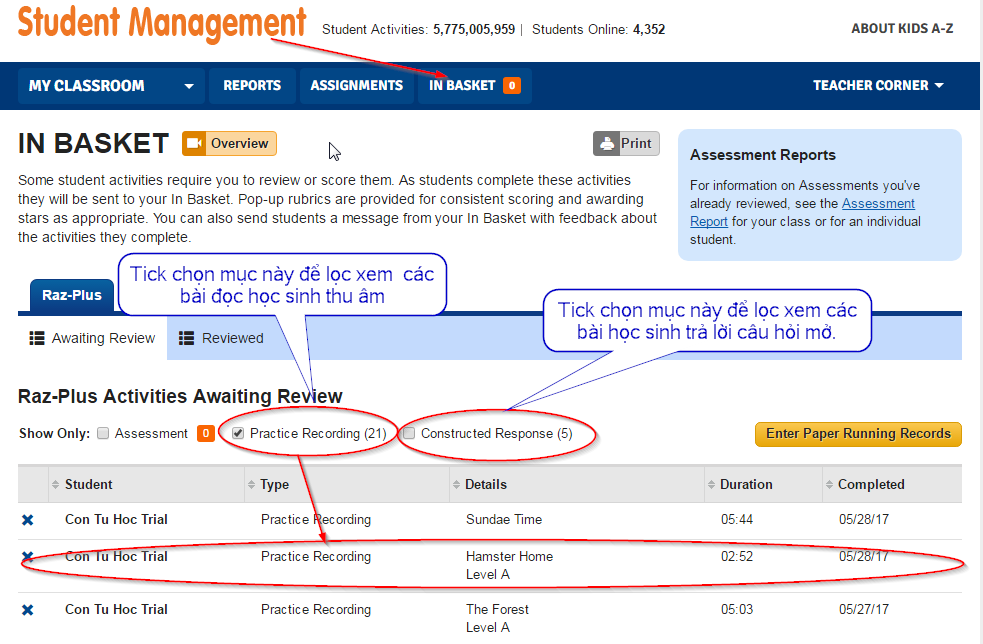Open the Teacher Corner dropdown
The image size is (983, 644).
(878, 85)
